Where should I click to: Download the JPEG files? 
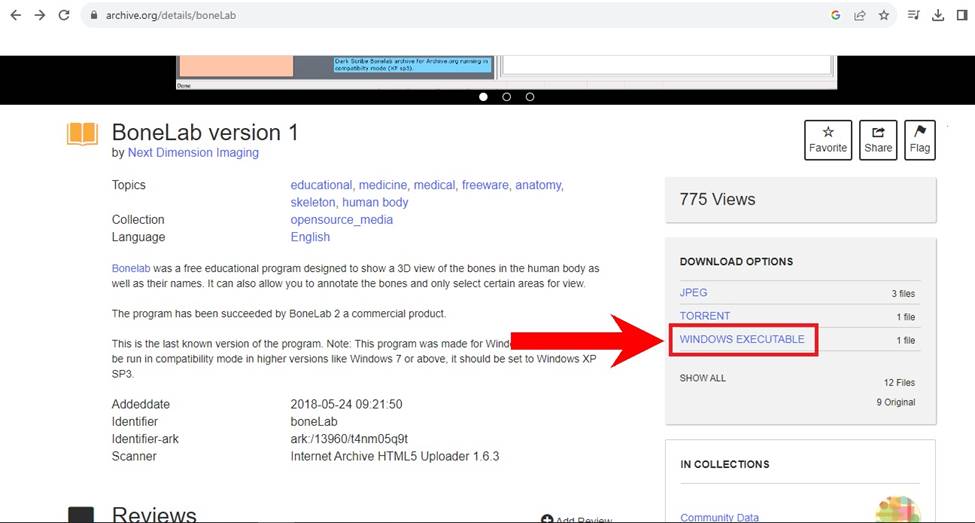tap(693, 292)
